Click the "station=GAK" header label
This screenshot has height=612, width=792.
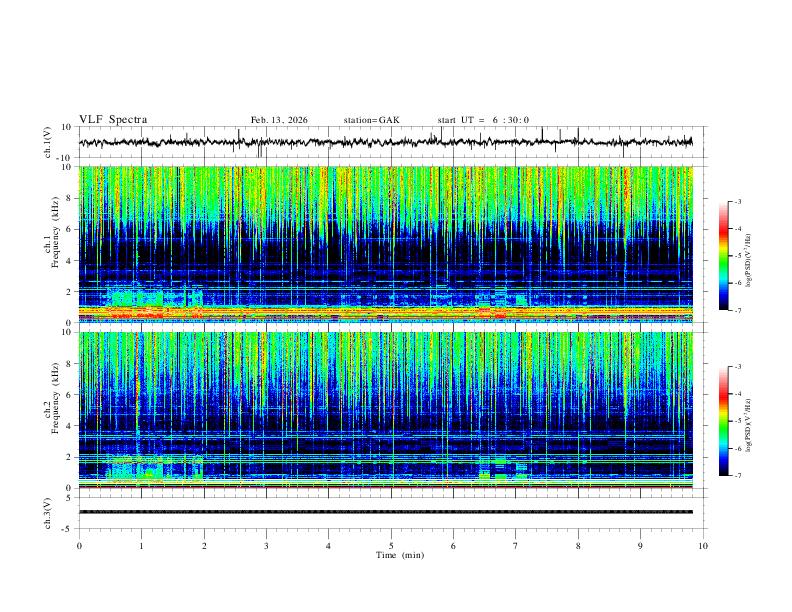371,120
